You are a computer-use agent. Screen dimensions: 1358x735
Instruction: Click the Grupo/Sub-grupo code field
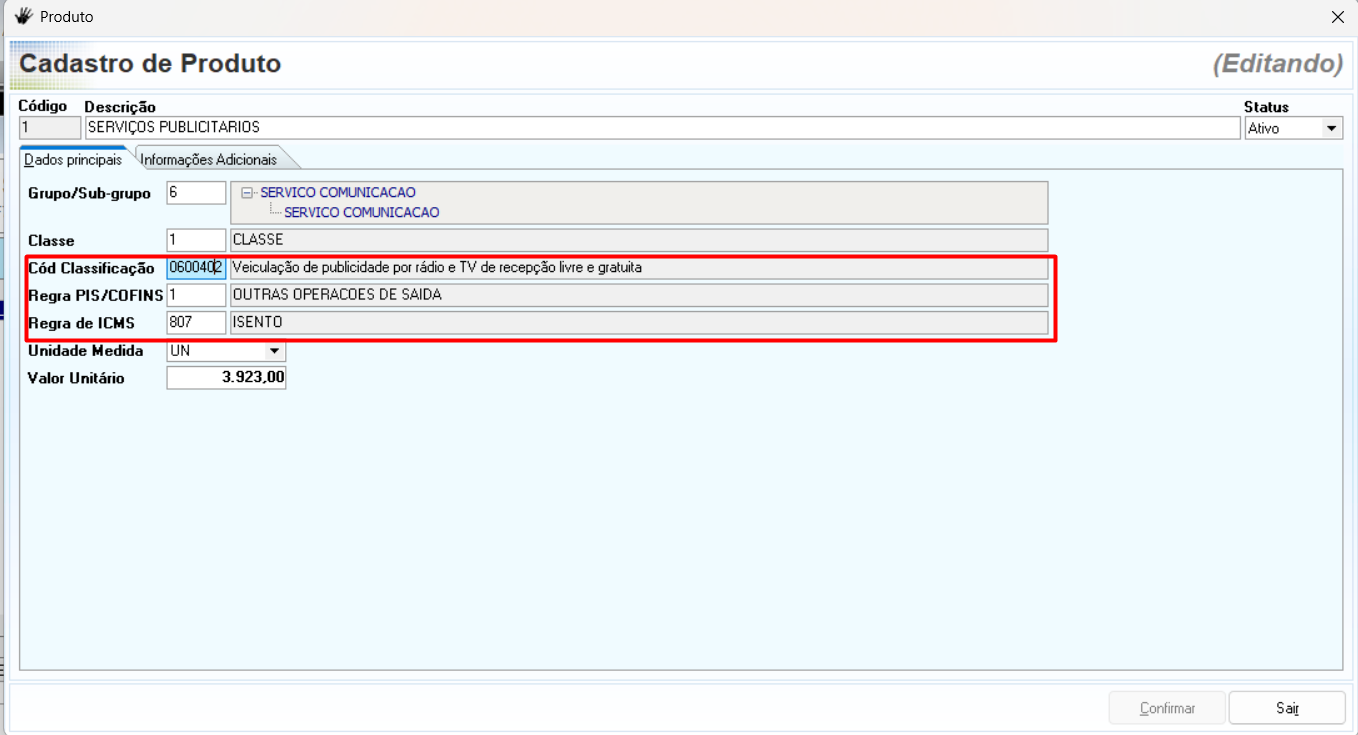point(196,193)
